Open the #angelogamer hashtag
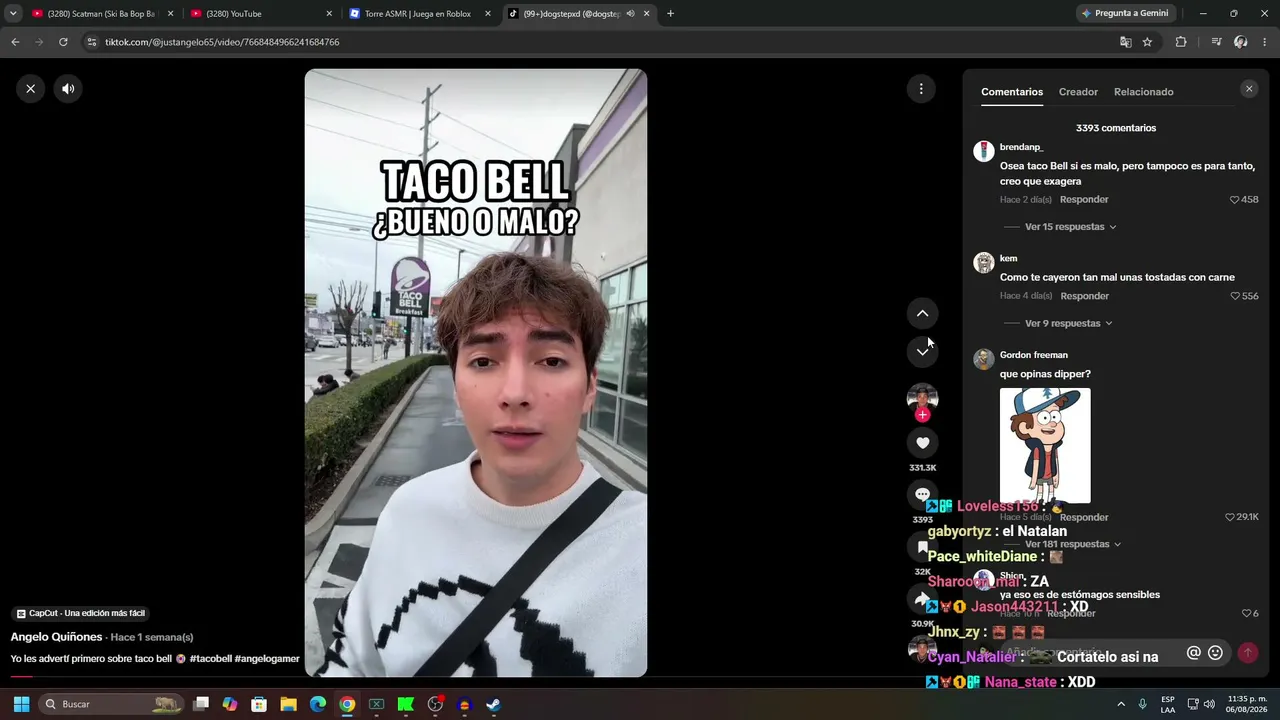Image resolution: width=1280 pixels, height=720 pixels. [267, 659]
